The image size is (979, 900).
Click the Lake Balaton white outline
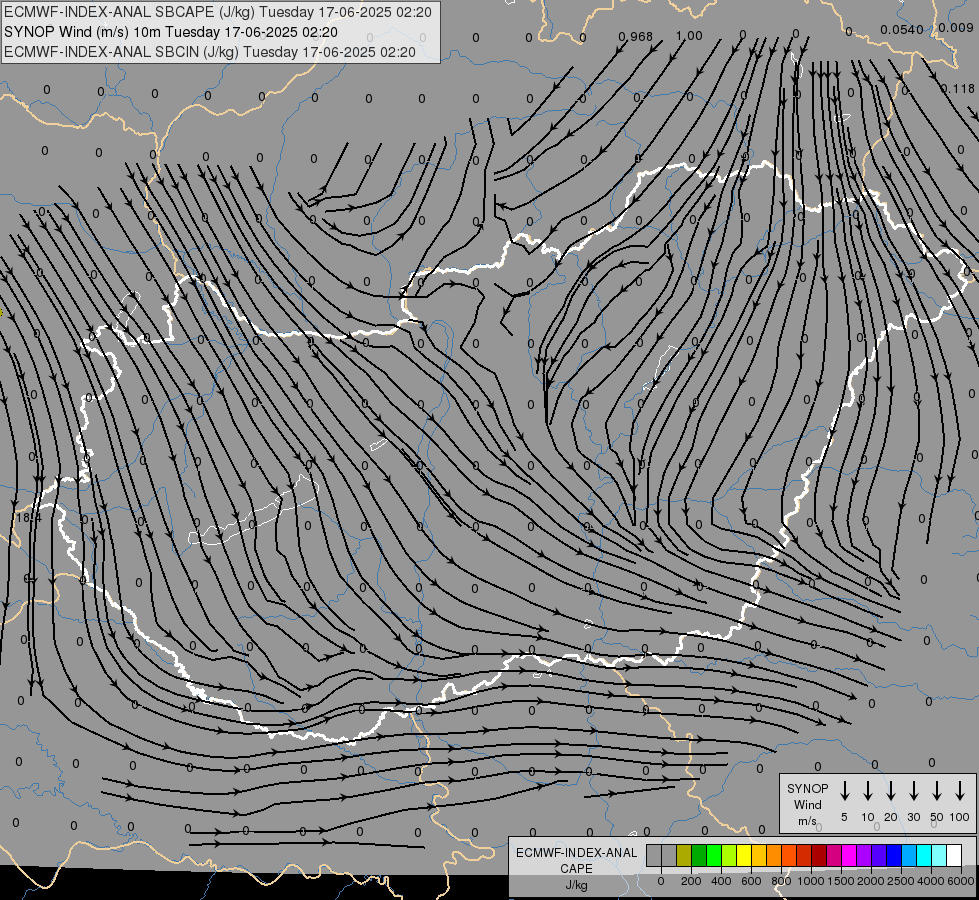click(254, 510)
